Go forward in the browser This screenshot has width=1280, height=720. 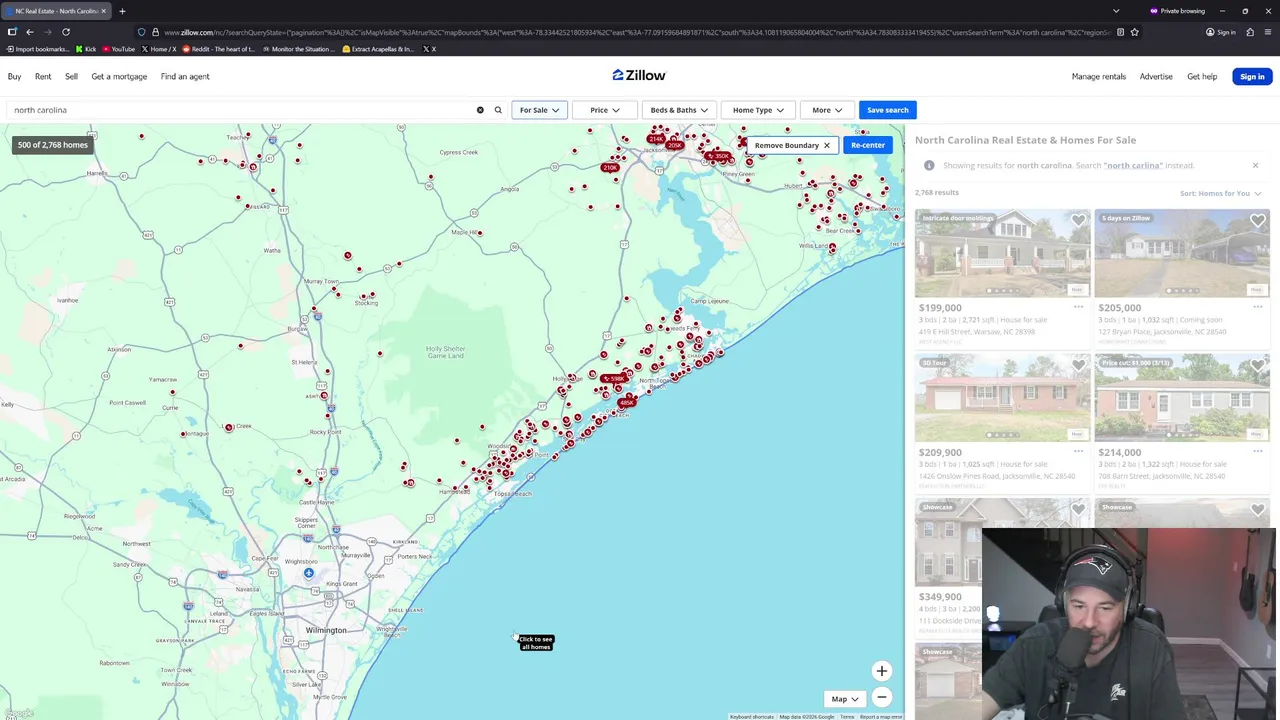click(x=47, y=32)
